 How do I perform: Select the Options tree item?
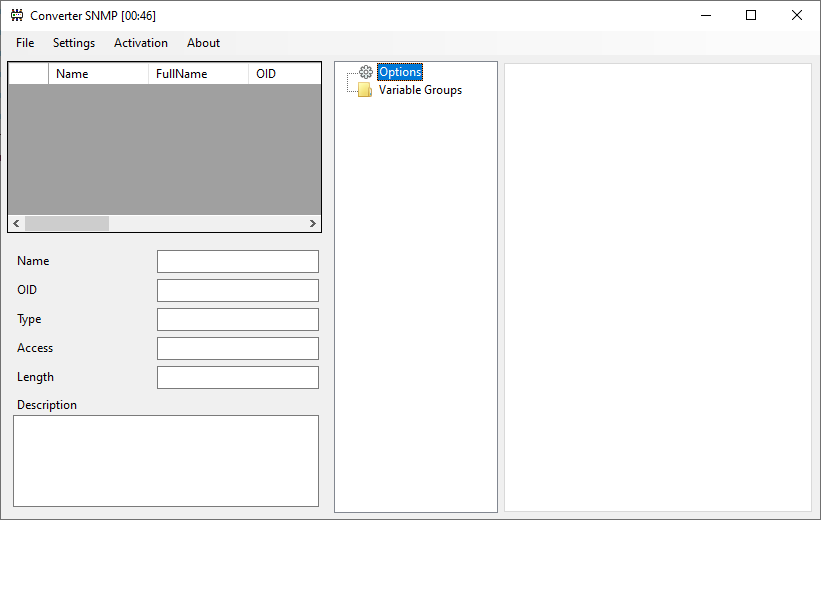click(x=400, y=72)
